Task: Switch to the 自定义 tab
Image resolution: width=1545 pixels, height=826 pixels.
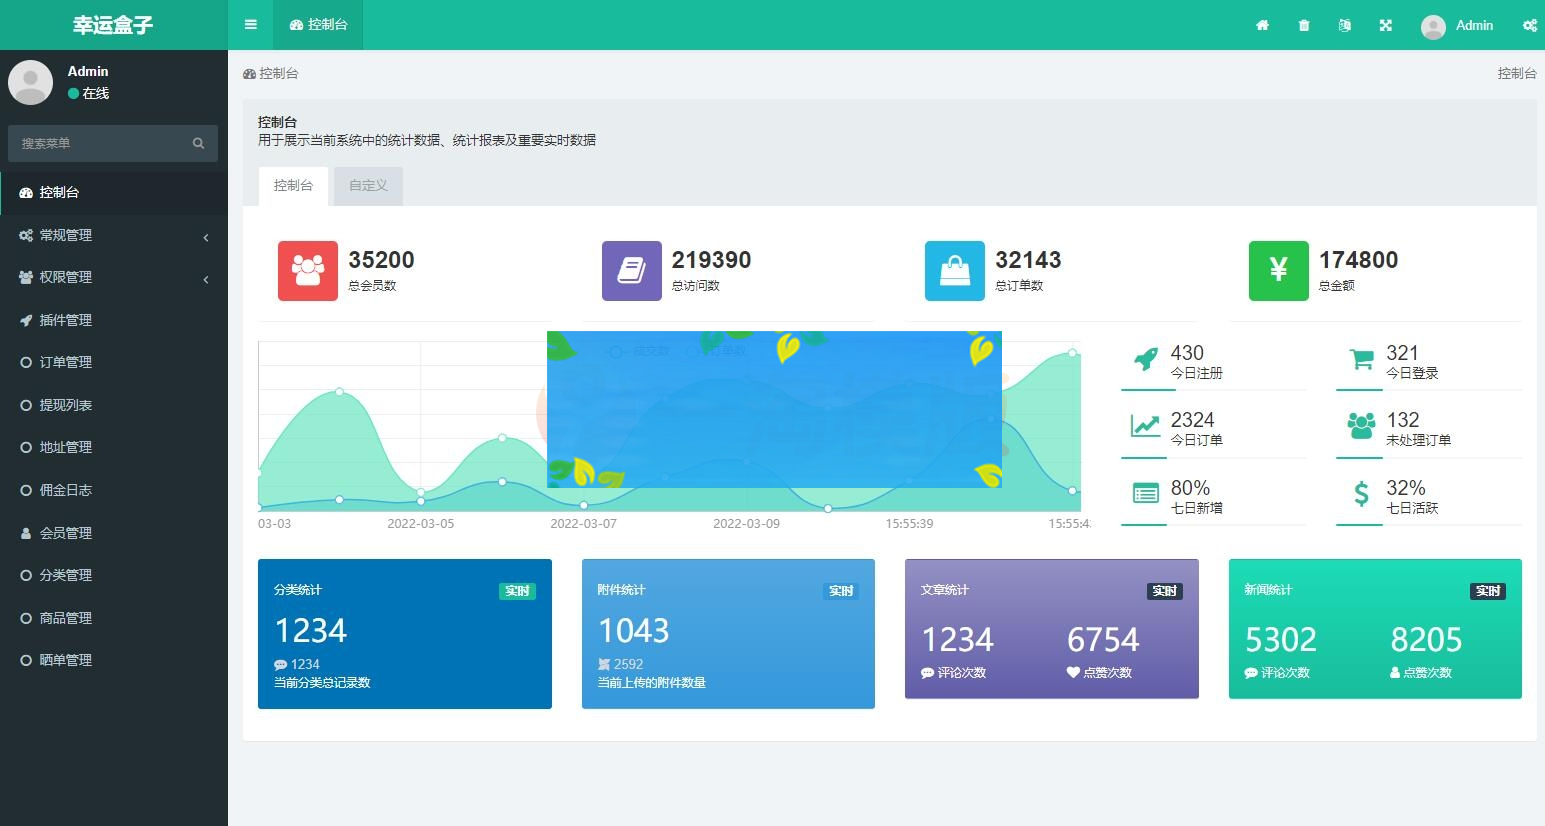Action: pyautogui.click(x=368, y=186)
